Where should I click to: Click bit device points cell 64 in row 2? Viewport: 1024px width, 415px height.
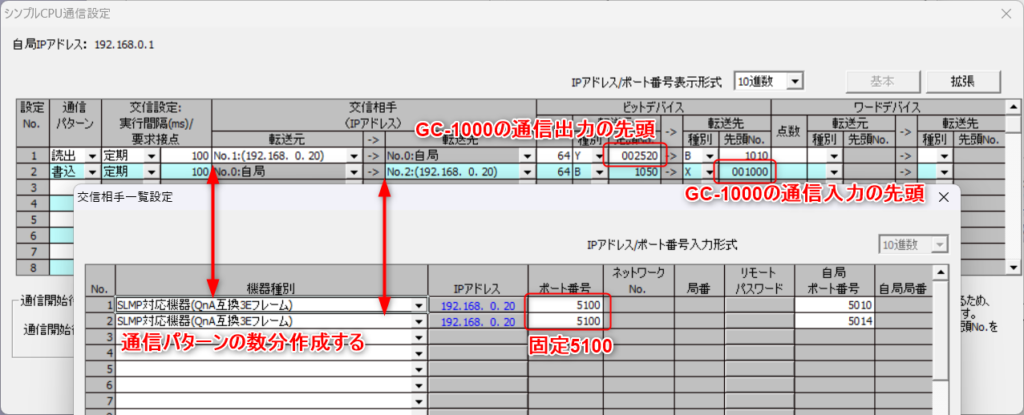point(554,172)
